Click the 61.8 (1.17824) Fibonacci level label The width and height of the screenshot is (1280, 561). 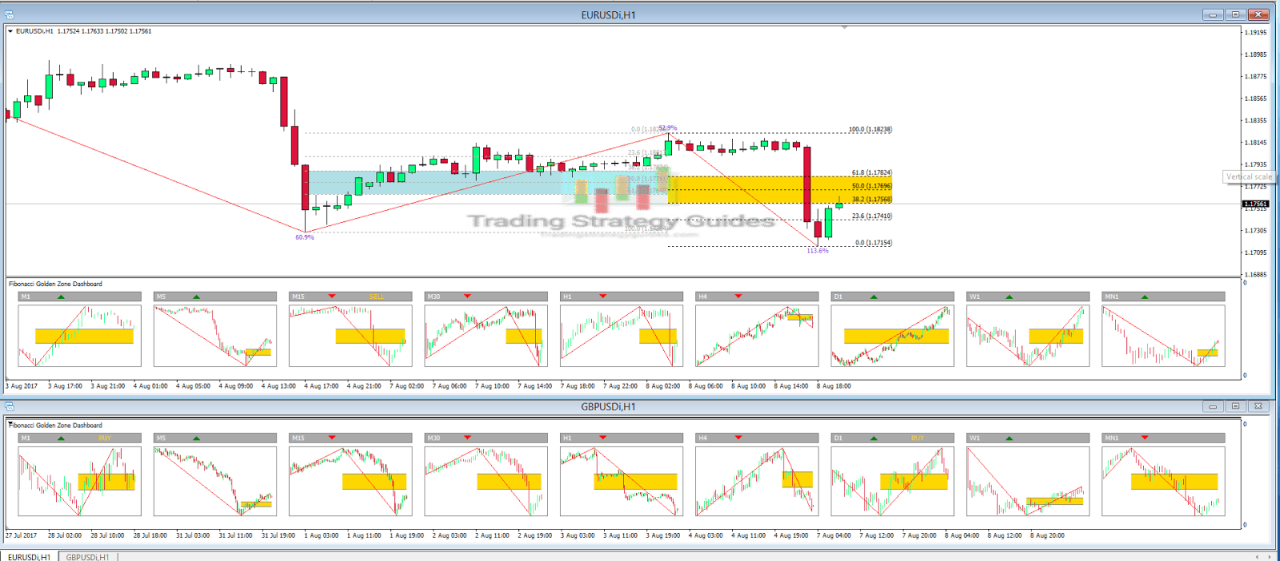(870, 172)
